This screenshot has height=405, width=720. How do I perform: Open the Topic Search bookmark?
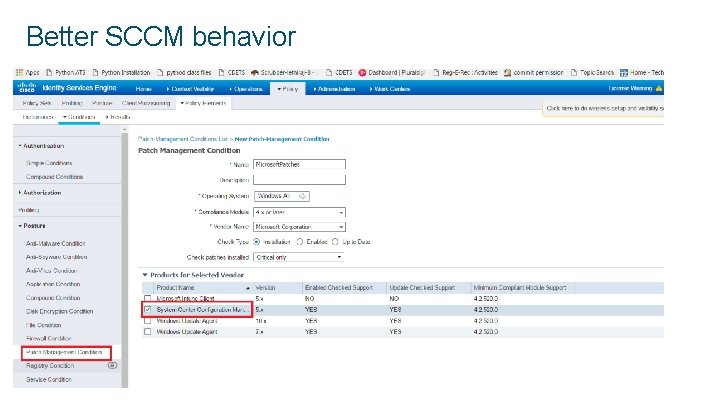point(592,73)
